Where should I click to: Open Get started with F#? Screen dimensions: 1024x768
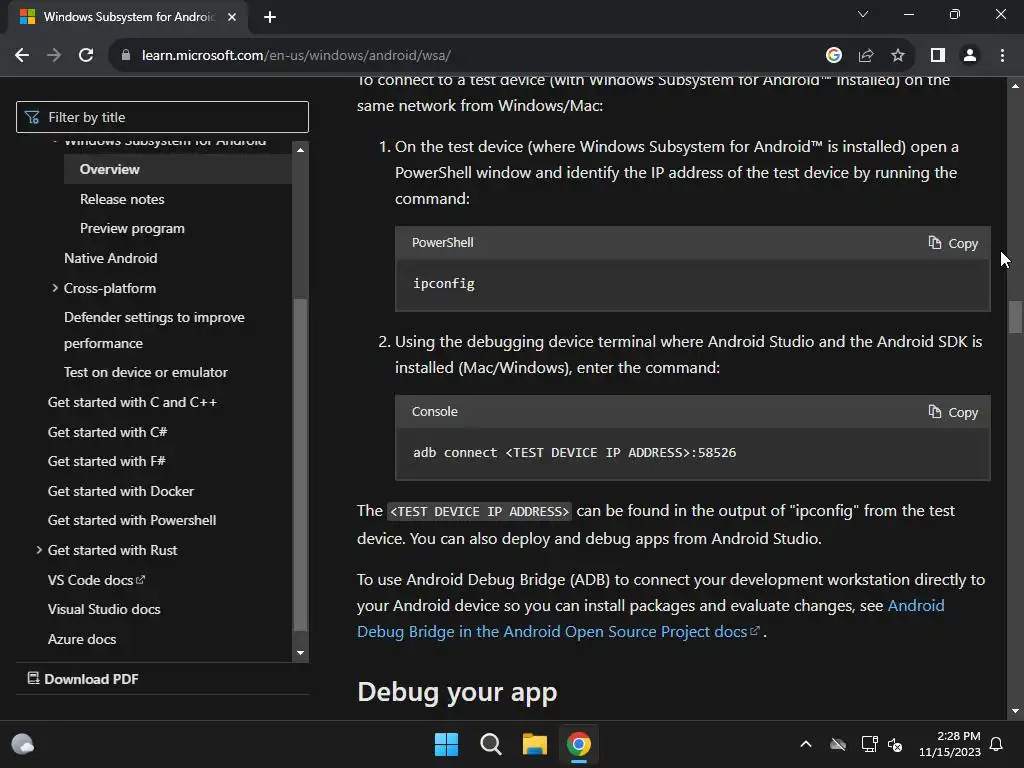(106, 461)
